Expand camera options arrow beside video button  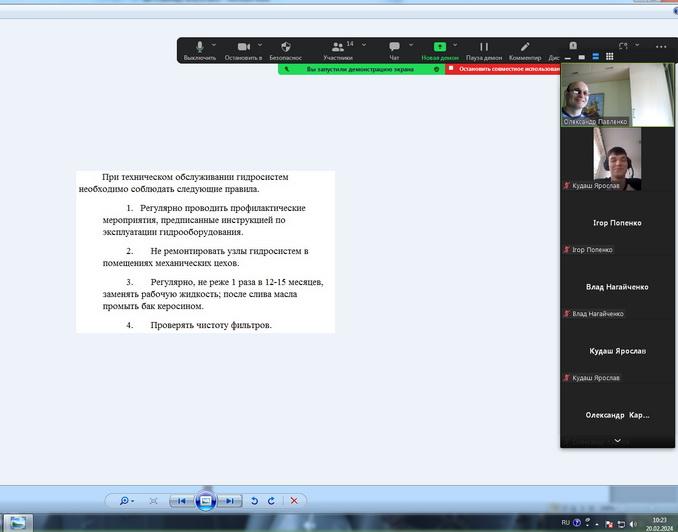tap(261, 44)
